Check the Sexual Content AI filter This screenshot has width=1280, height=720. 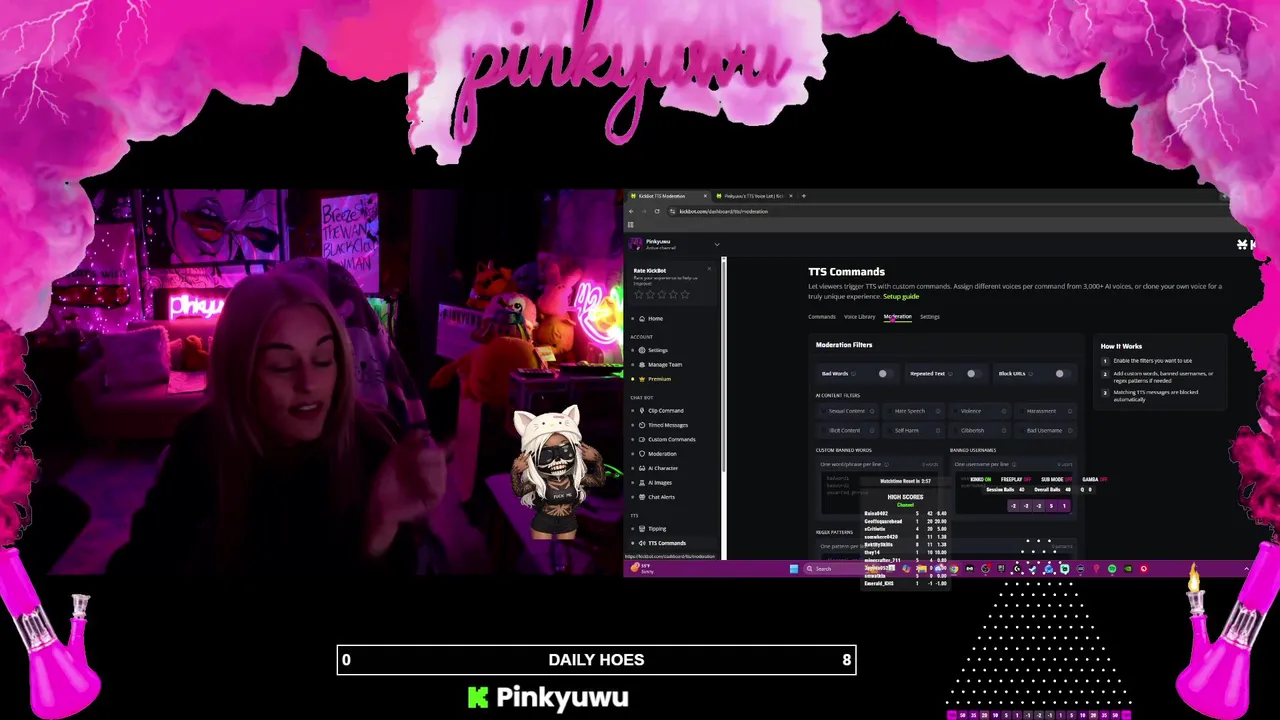pos(824,411)
